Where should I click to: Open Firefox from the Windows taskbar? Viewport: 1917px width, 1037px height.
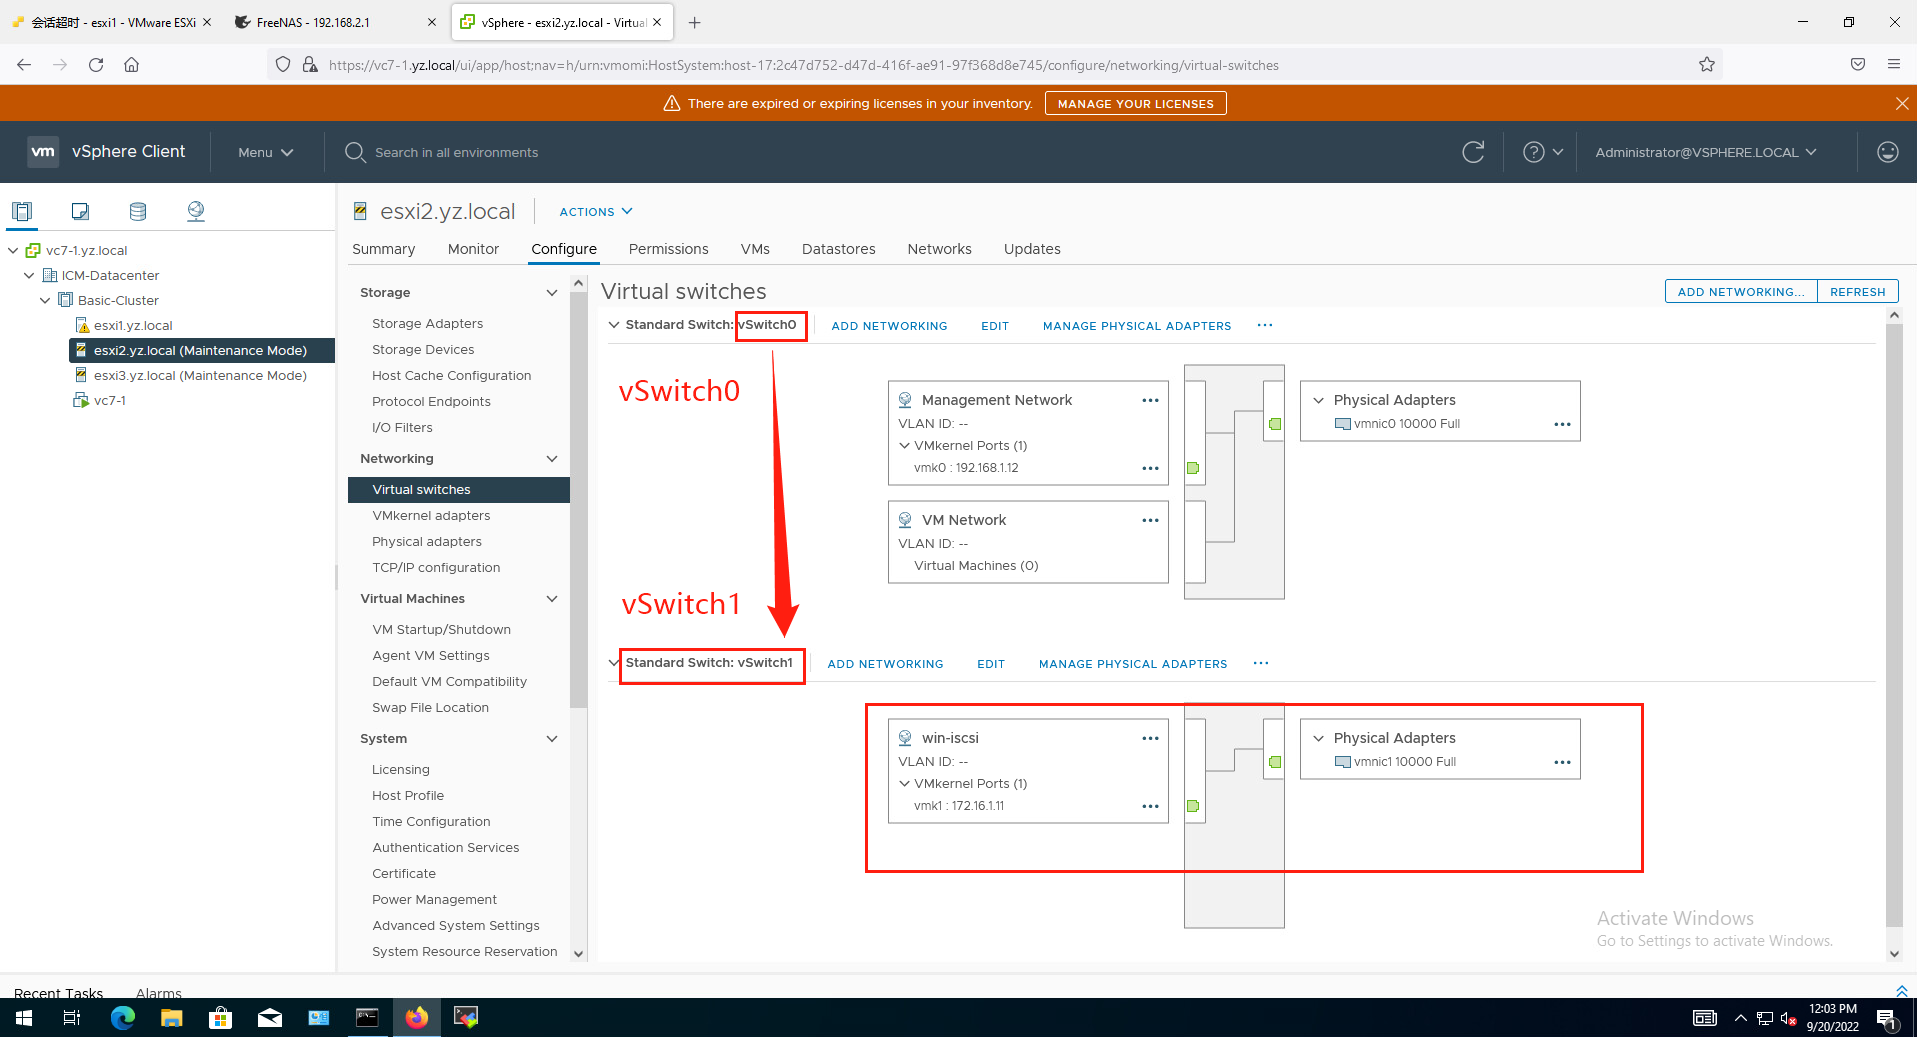coord(417,1016)
